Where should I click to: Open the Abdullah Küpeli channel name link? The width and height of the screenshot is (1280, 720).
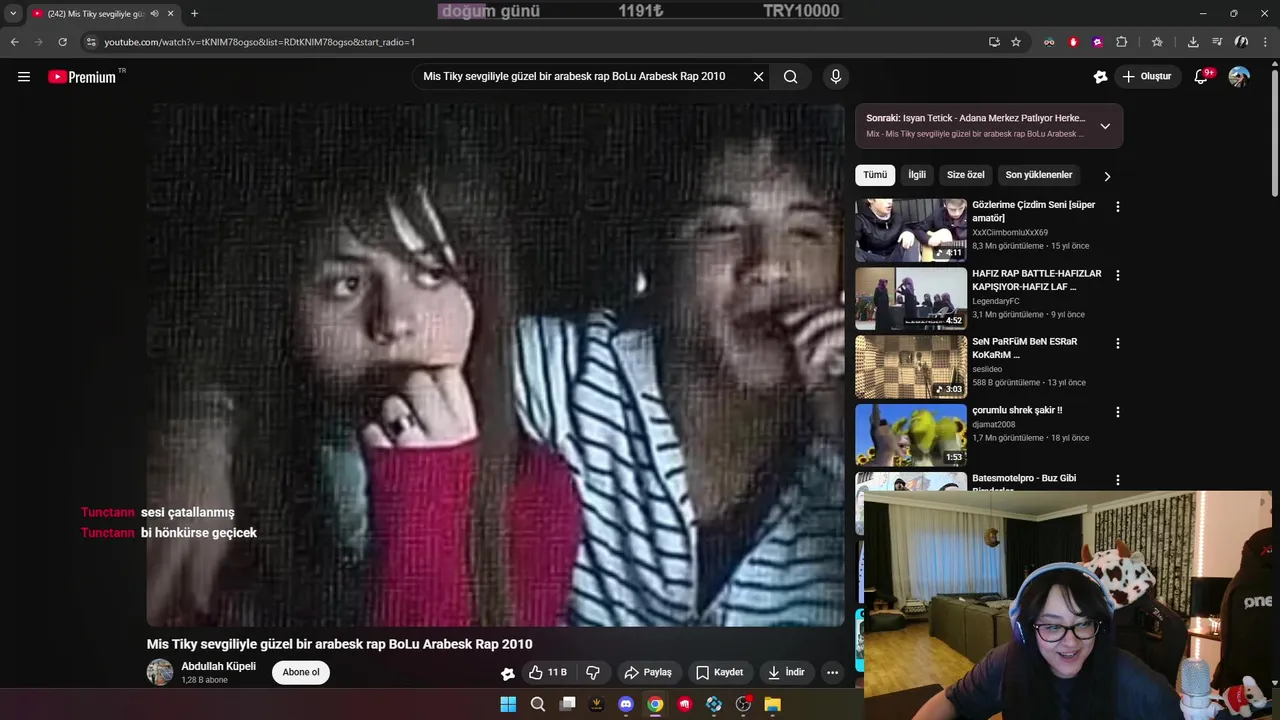tap(218, 666)
